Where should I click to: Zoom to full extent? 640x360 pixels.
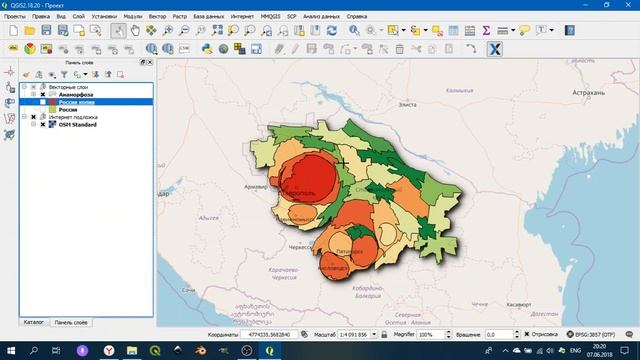[217, 30]
